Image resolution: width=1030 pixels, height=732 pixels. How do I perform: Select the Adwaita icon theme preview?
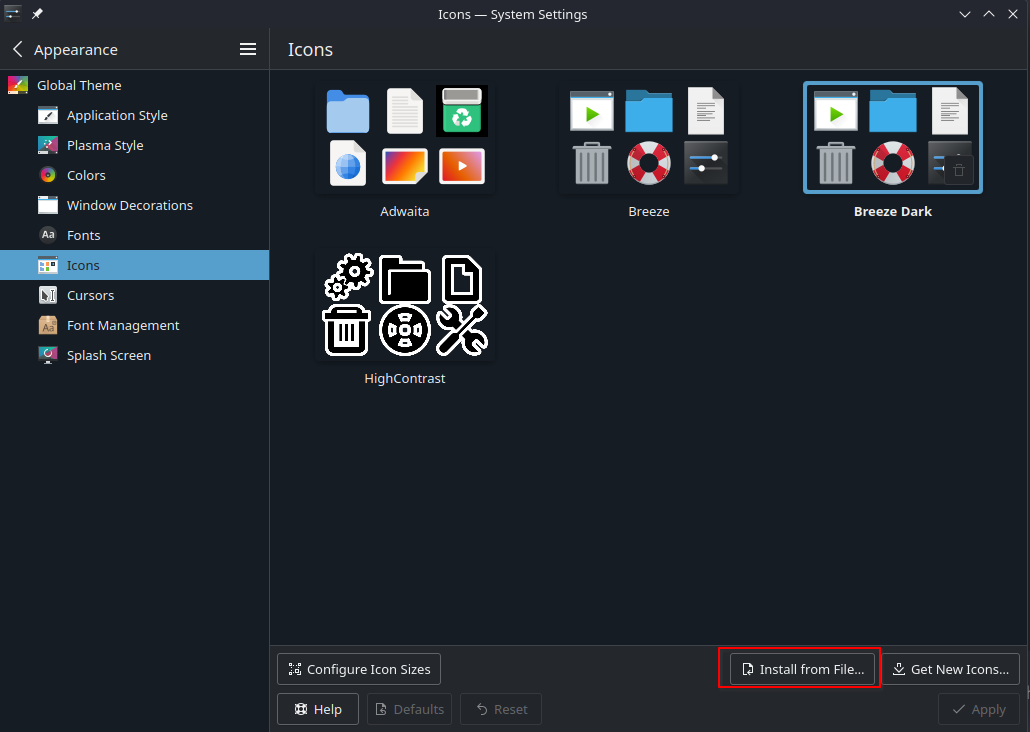pos(405,138)
